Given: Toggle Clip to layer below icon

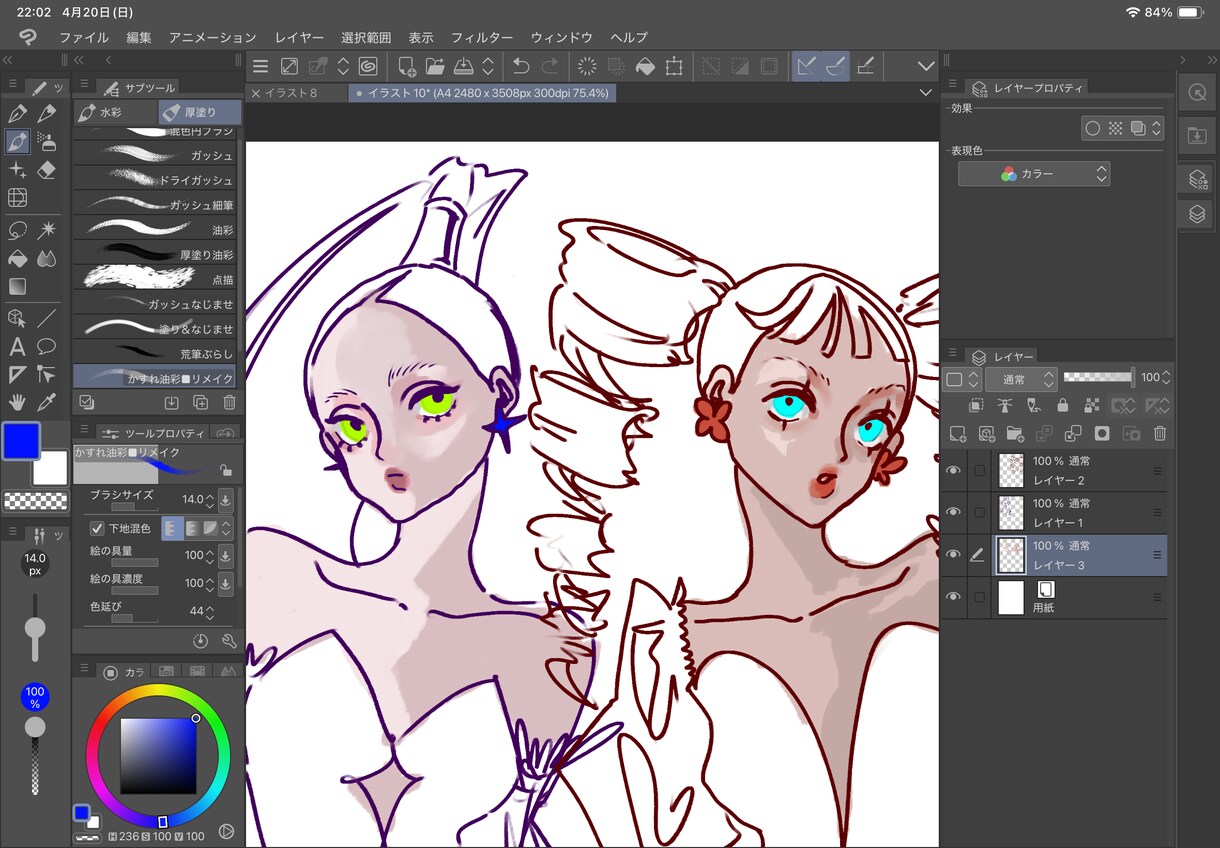Looking at the screenshot, I should pyautogui.click(x=977, y=405).
